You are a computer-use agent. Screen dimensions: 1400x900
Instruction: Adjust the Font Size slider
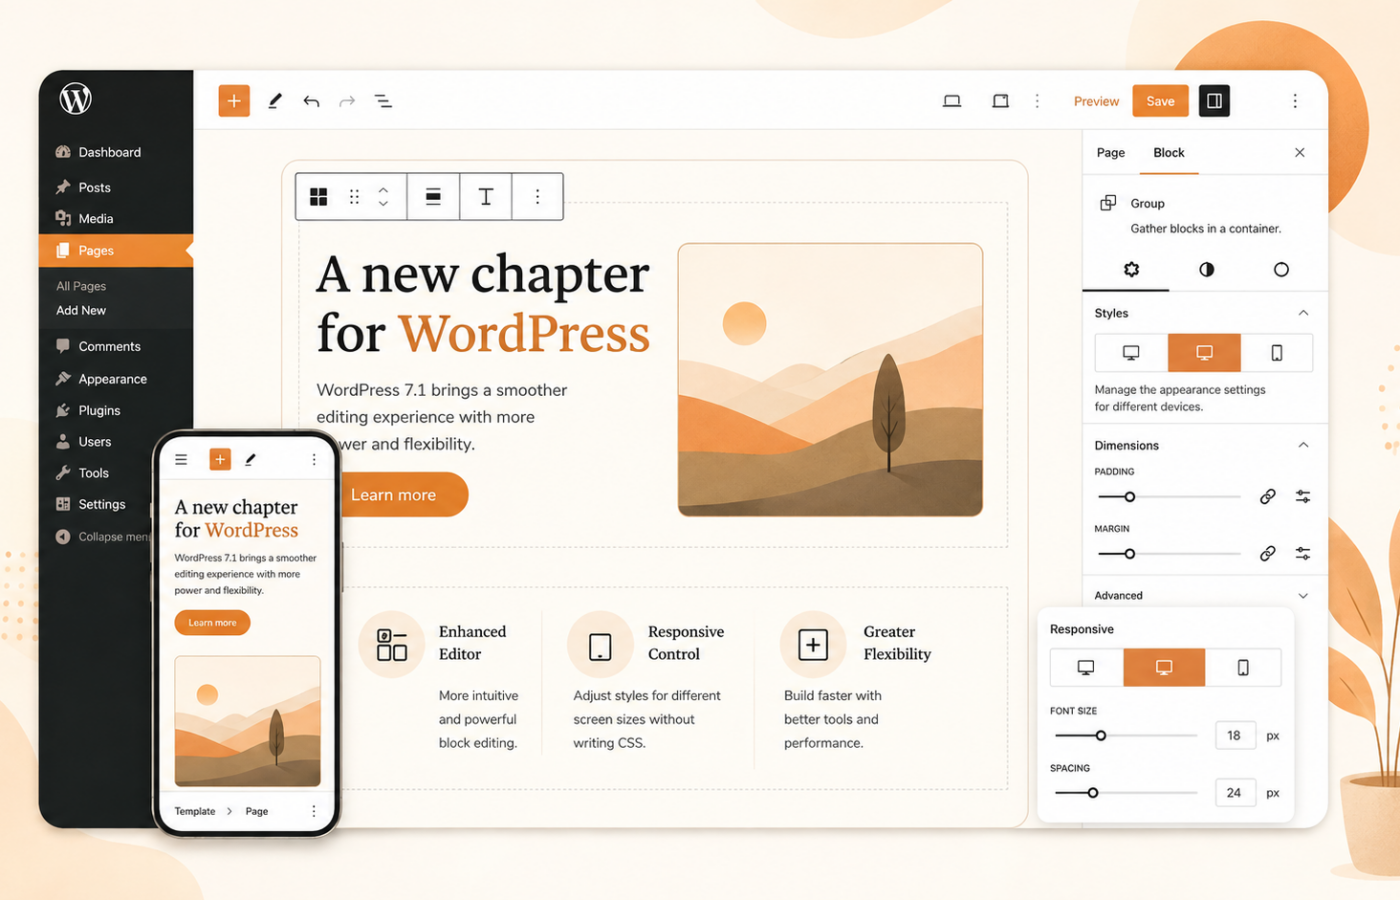pyautogui.click(x=1126, y=736)
